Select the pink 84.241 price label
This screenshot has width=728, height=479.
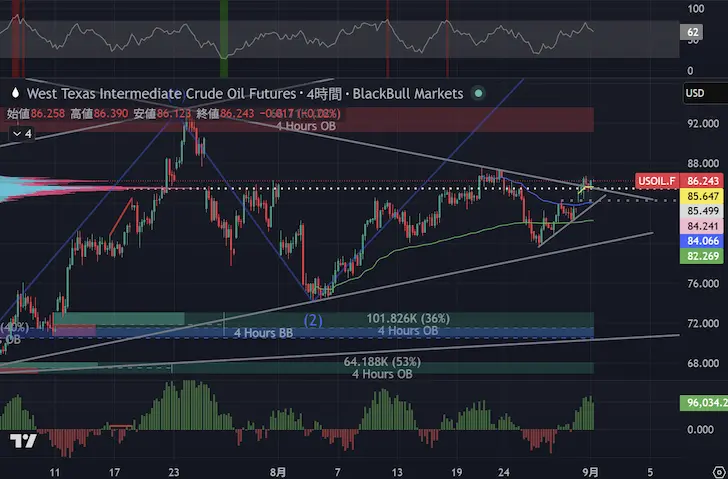702,226
